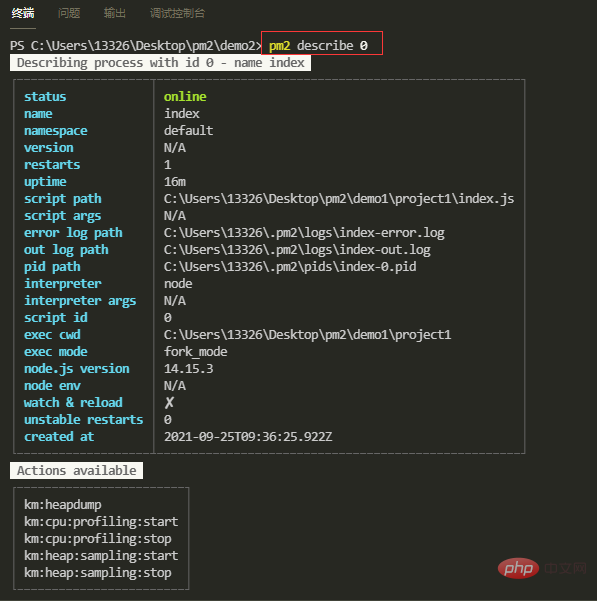This screenshot has height=601, width=597.
Task: Click the exec cwd path value
Action: pos(307,335)
